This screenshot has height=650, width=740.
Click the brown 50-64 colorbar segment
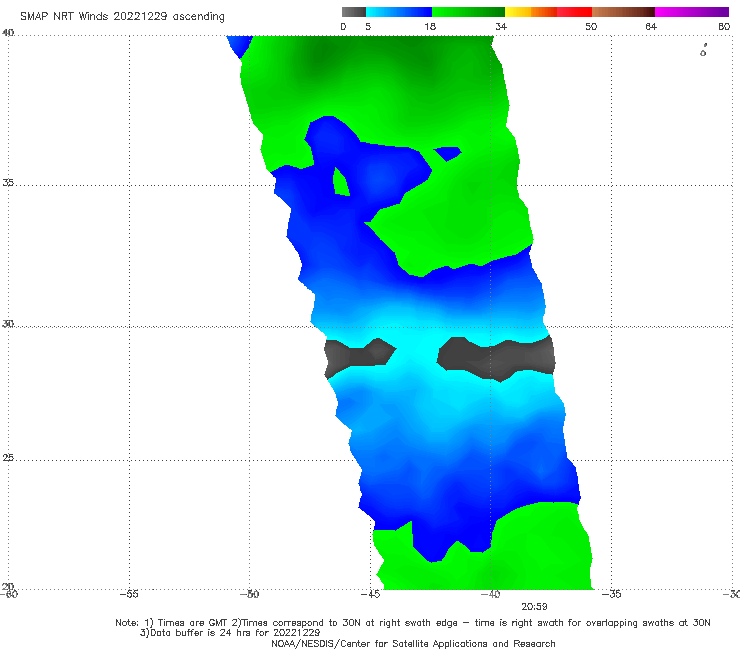coord(623,12)
